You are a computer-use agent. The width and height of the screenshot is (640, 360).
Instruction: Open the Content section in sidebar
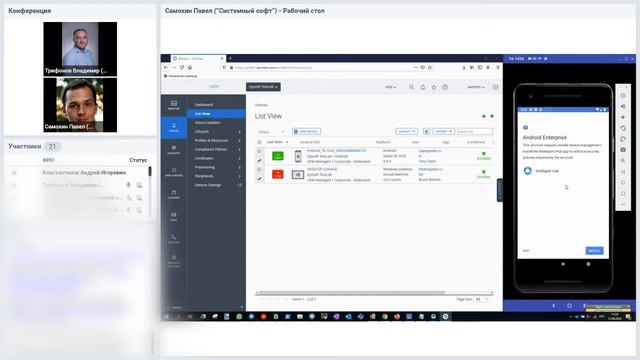pyautogui.click(x=173, y=194)
